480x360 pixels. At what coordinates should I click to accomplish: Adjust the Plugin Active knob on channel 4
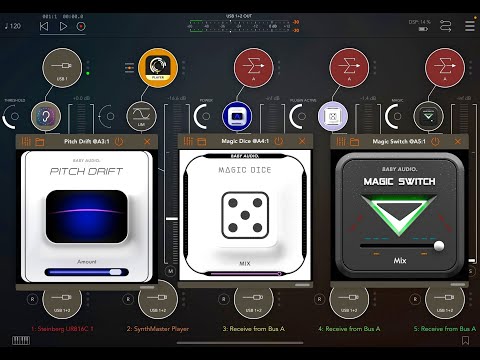(x=298, y=116)
